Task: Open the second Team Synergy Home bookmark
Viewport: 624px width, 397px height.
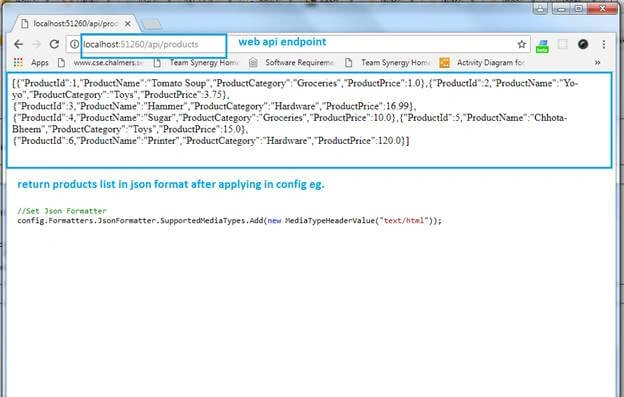Action: pyautogui.click(x=388, y=62)
